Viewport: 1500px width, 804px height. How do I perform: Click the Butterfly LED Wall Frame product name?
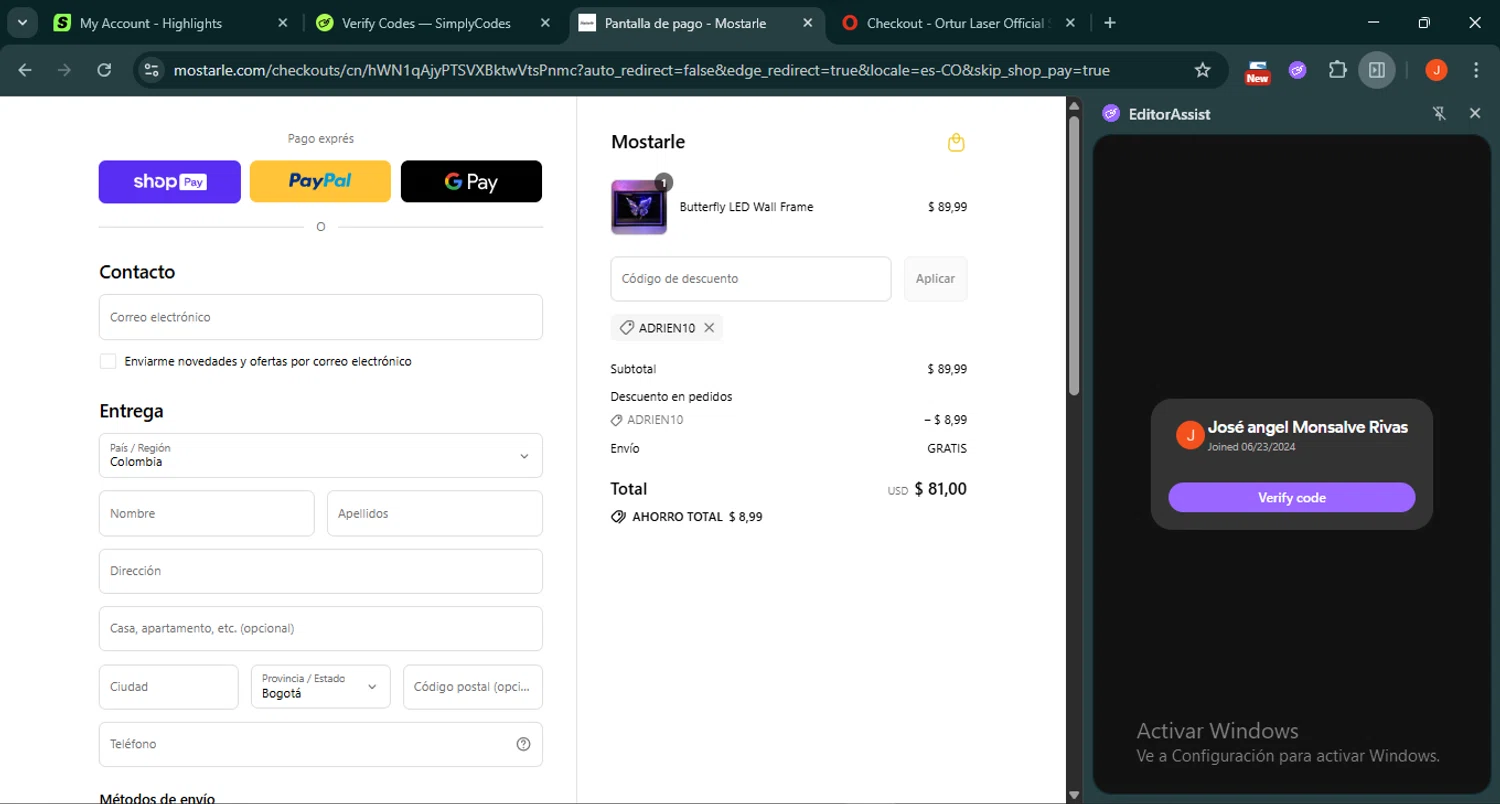746,207
